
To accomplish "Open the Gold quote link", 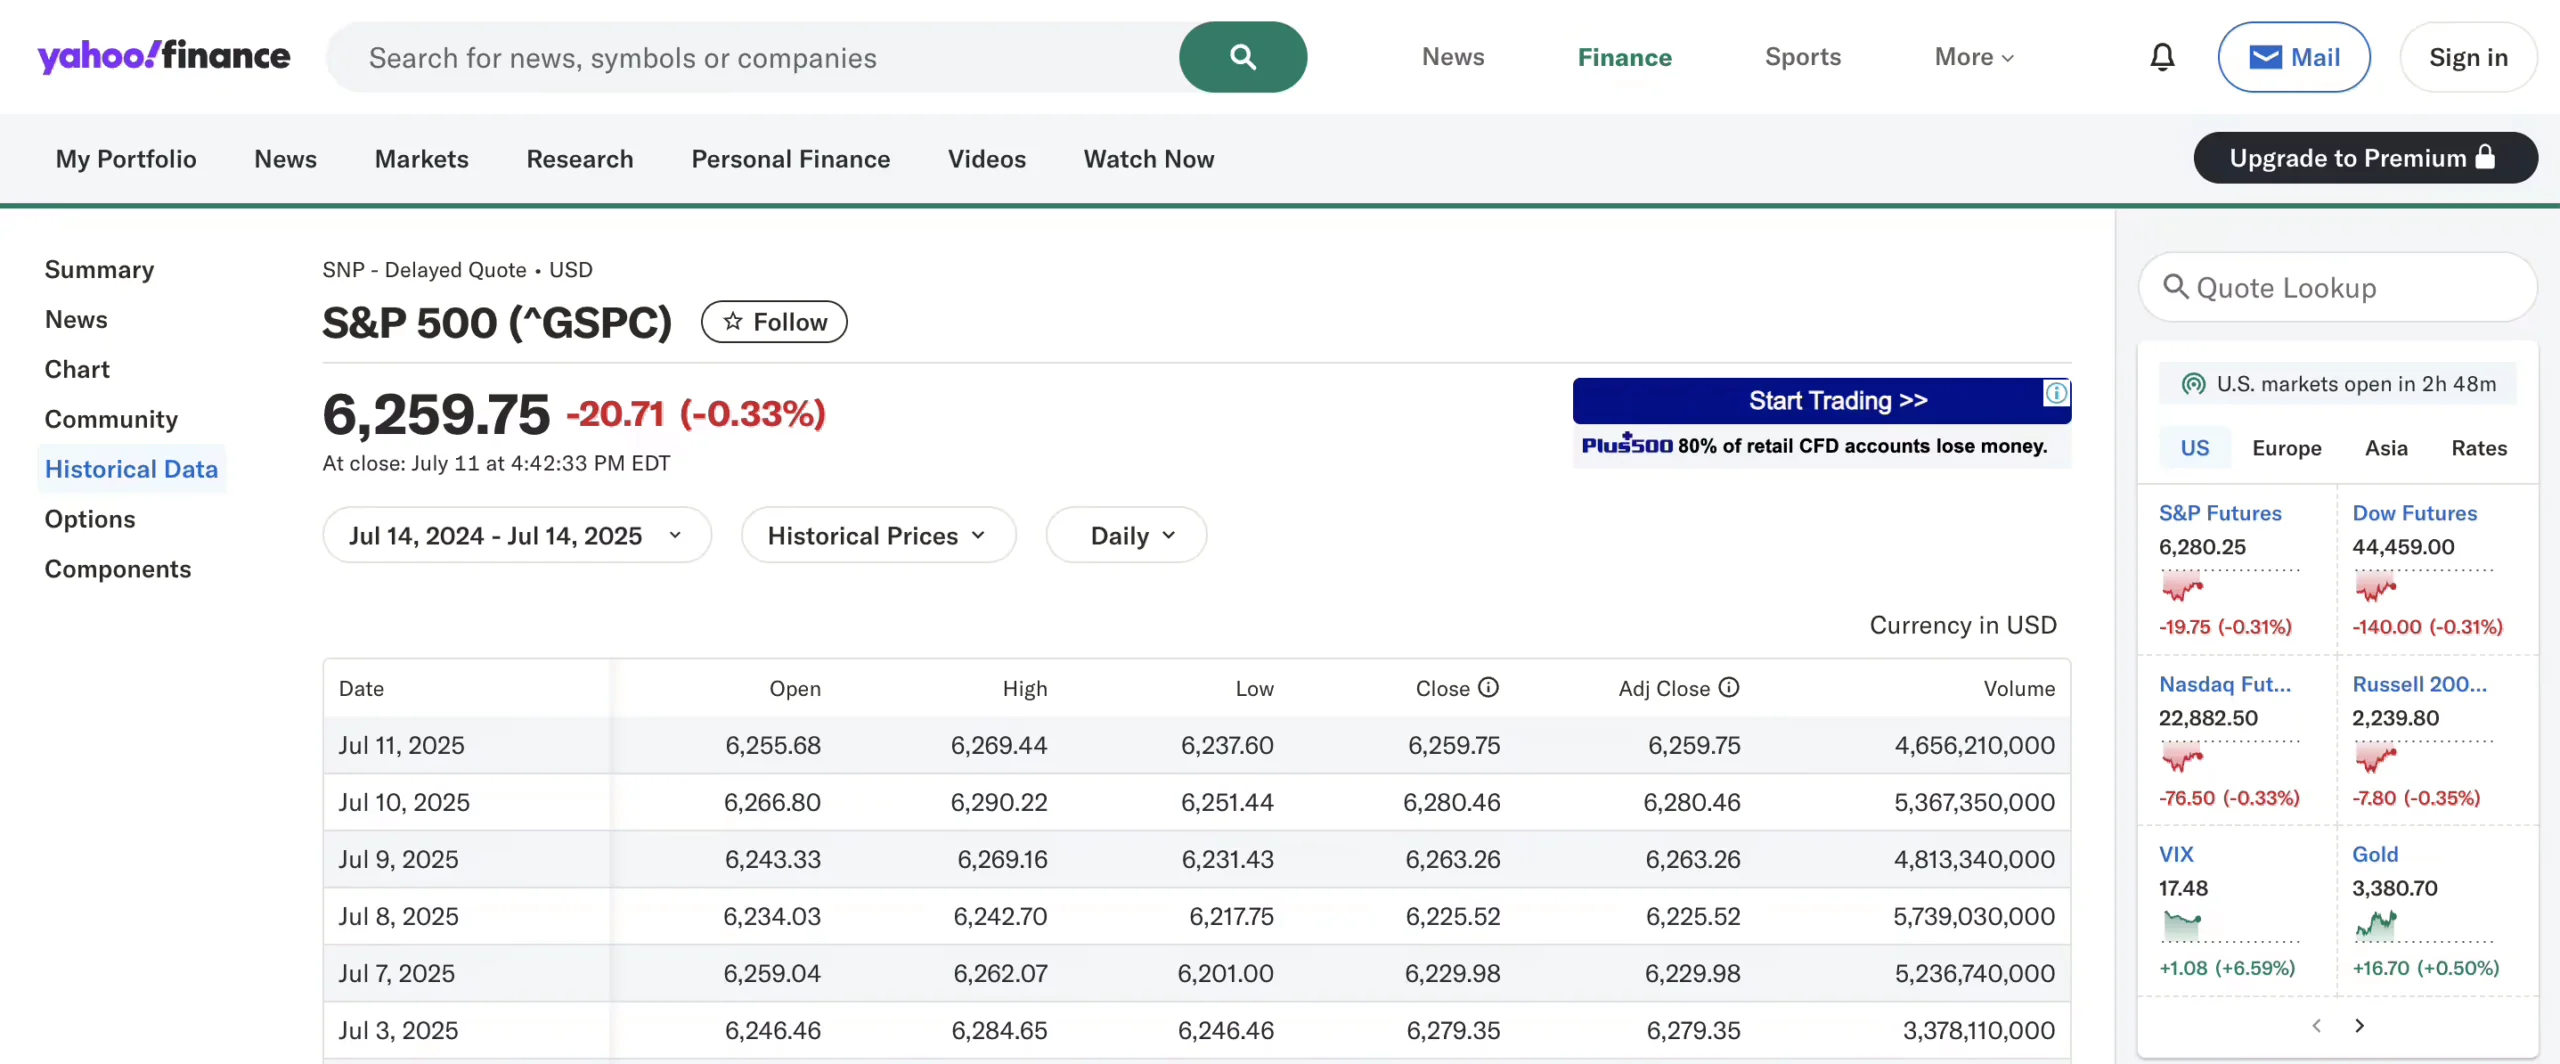I will [2375, 854].
